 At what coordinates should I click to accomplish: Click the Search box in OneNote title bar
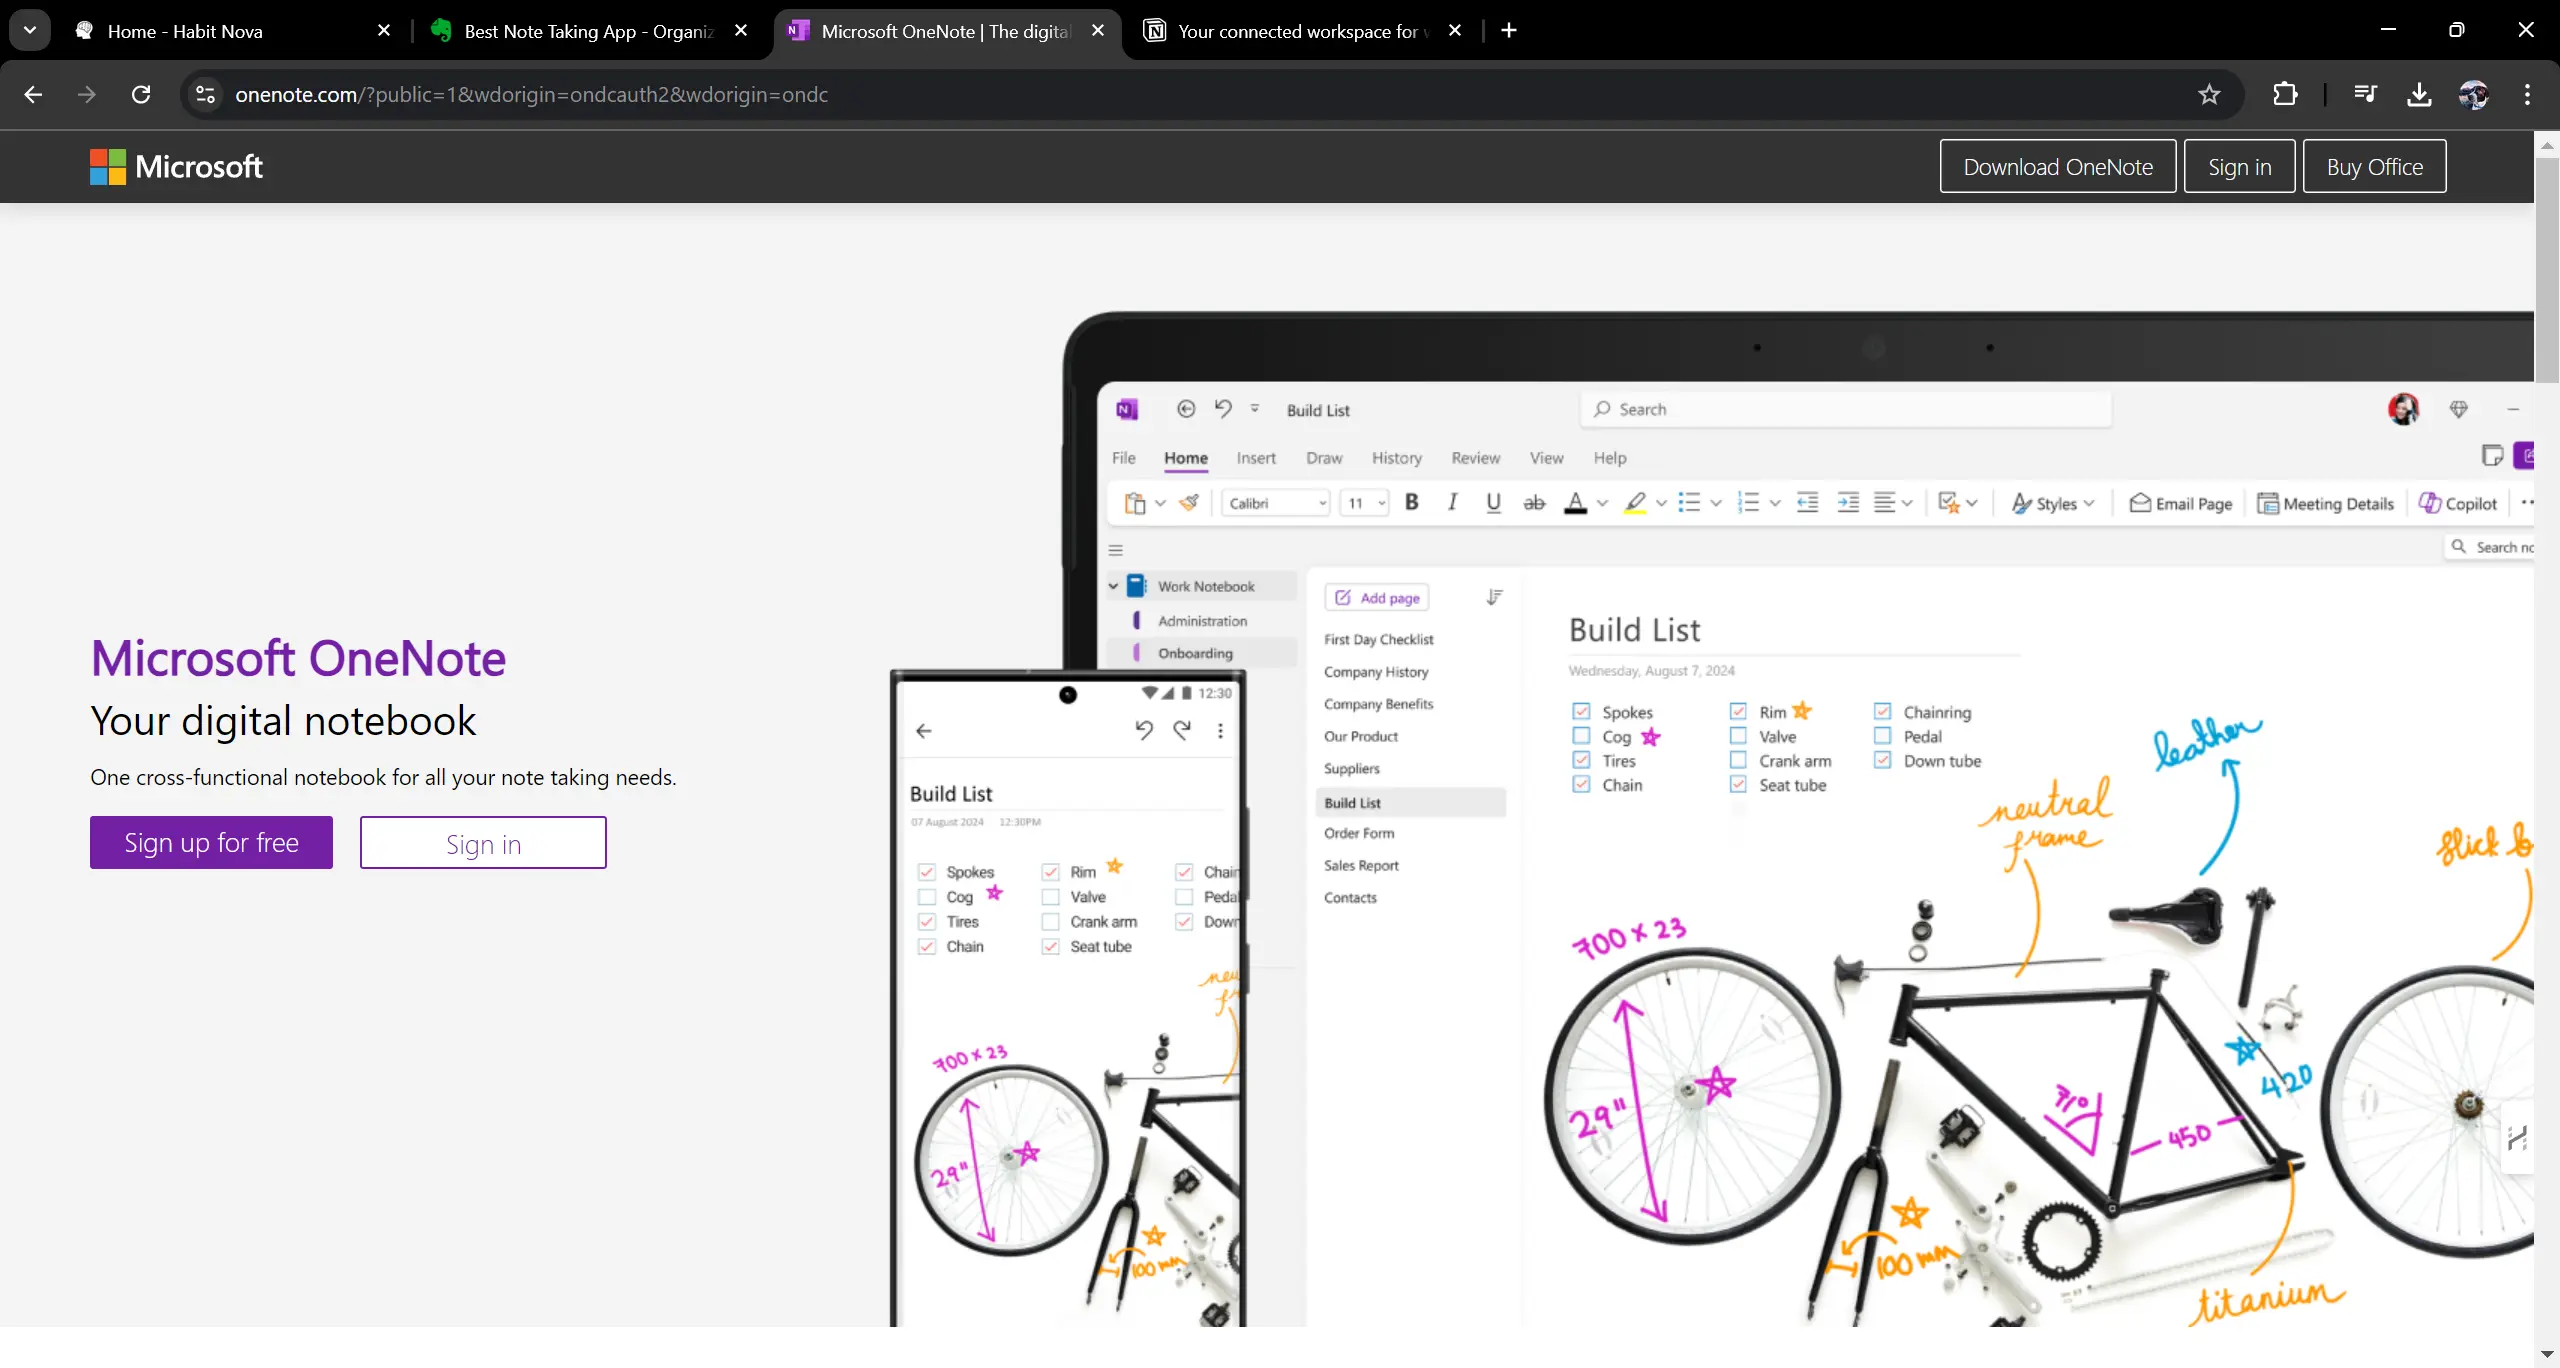[1846, 409]
